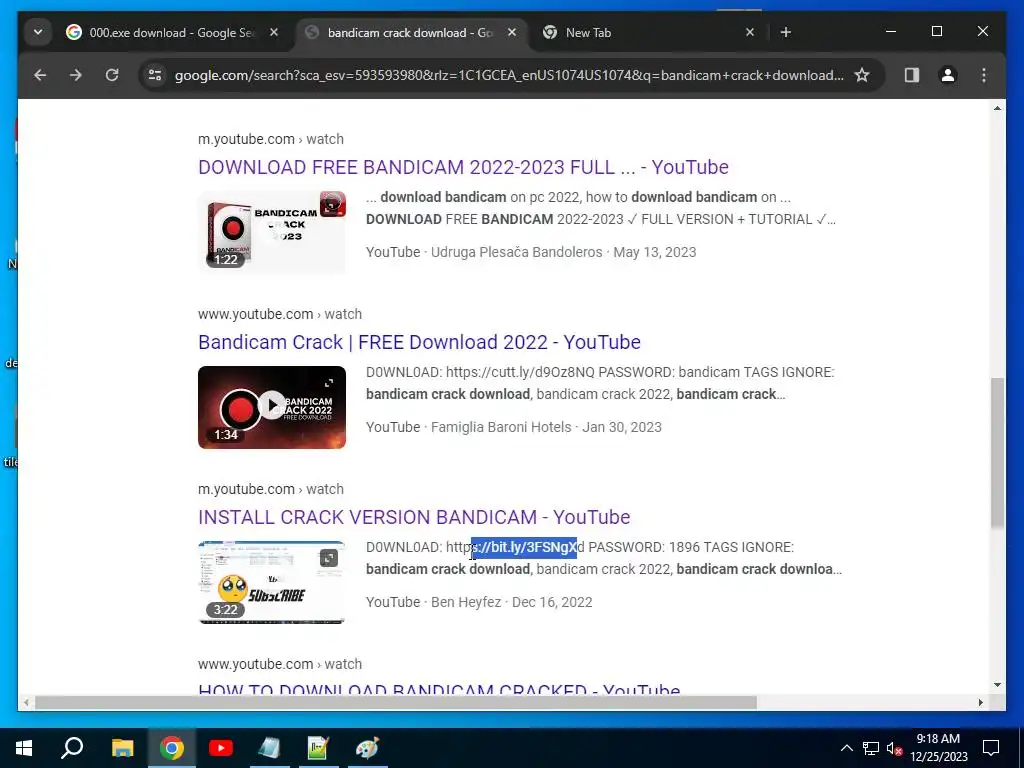Play the 1:34 Bandicam Crack 2022 video thumbnail

pyautogui.click(x=272, y=407)
